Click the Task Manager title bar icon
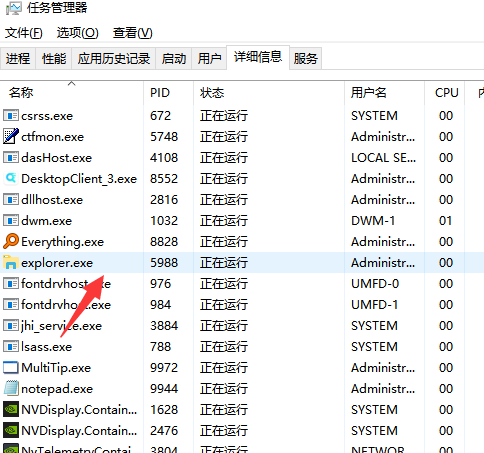Screen dimensions: 484x453 tap(13, 8)
